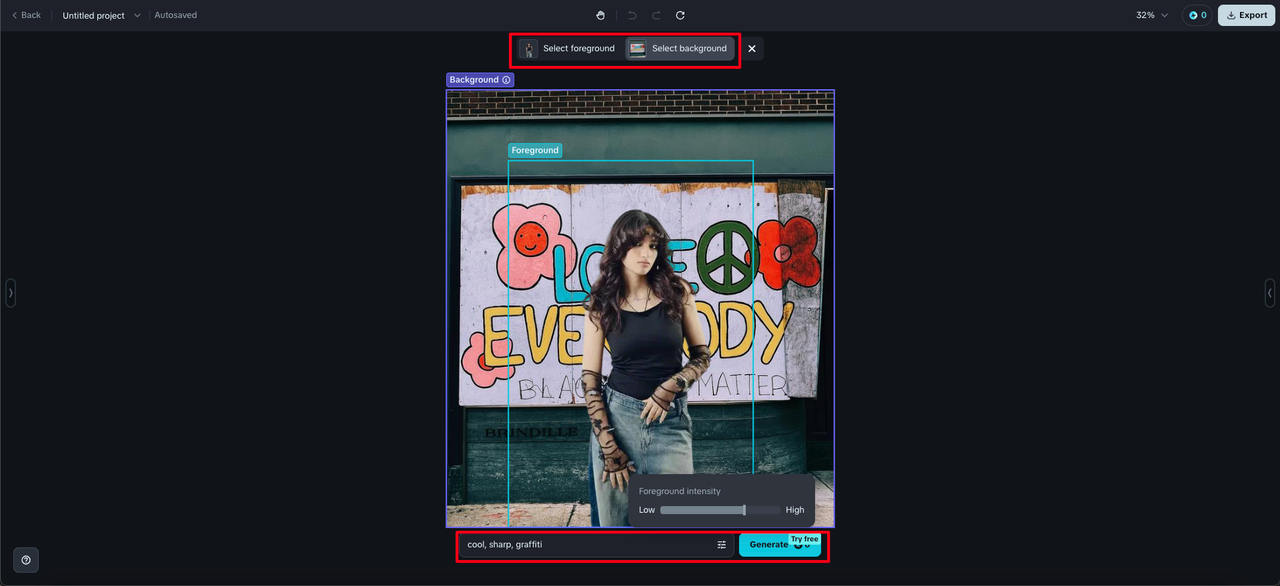Expand the left side panel handle
This screenshot has width=1280, height=586.
click(x=11, y=293)
